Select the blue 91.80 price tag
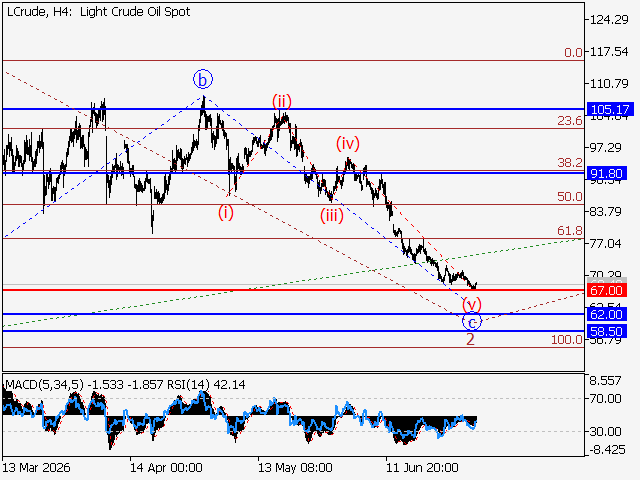 pyautogui.click(x=607, y=173)
